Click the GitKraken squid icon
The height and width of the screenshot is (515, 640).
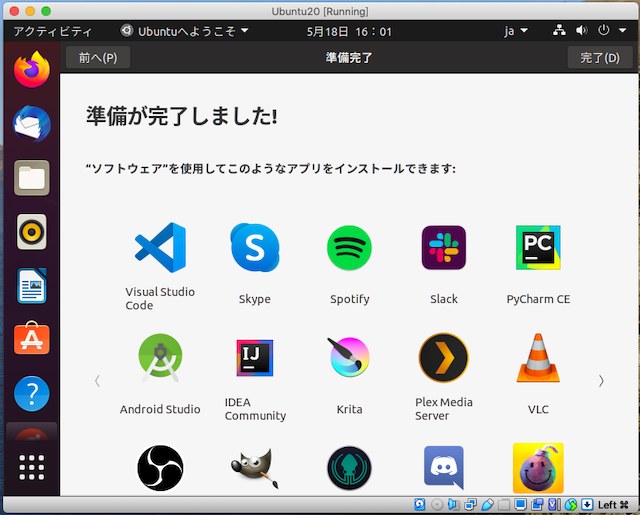click(x=349, y=468)
